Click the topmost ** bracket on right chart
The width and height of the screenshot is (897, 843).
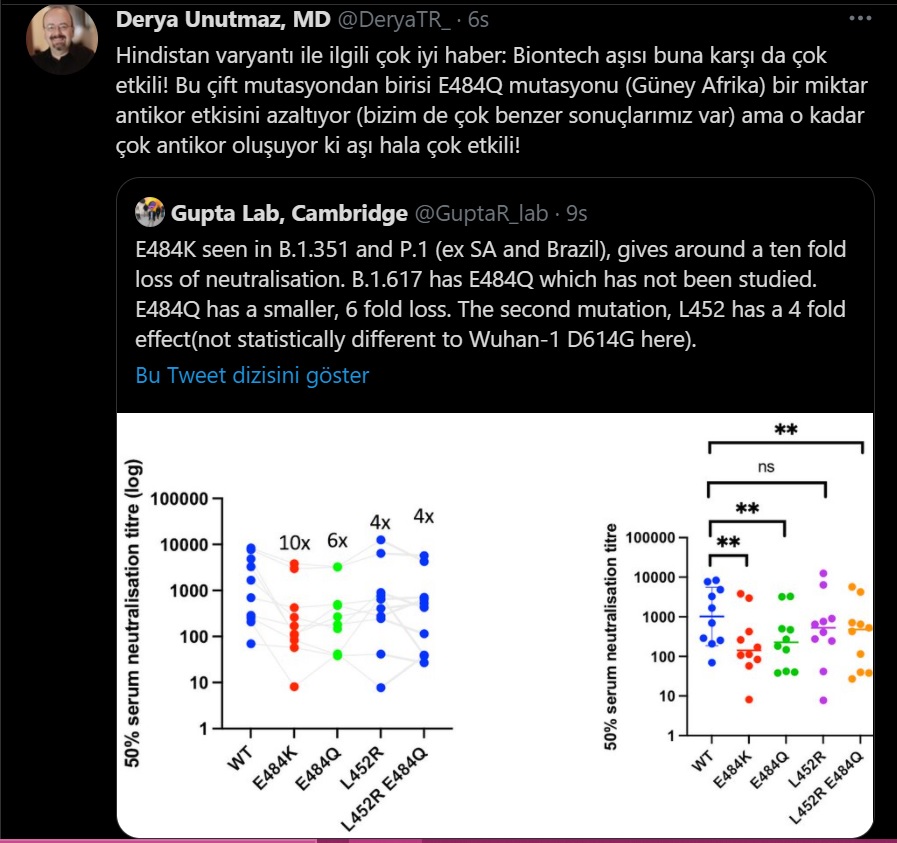click(x=786, y=437)
